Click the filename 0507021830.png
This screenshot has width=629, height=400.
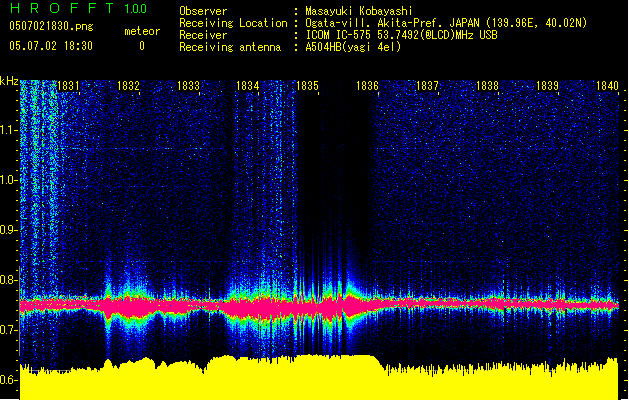[x=51, y=26]
